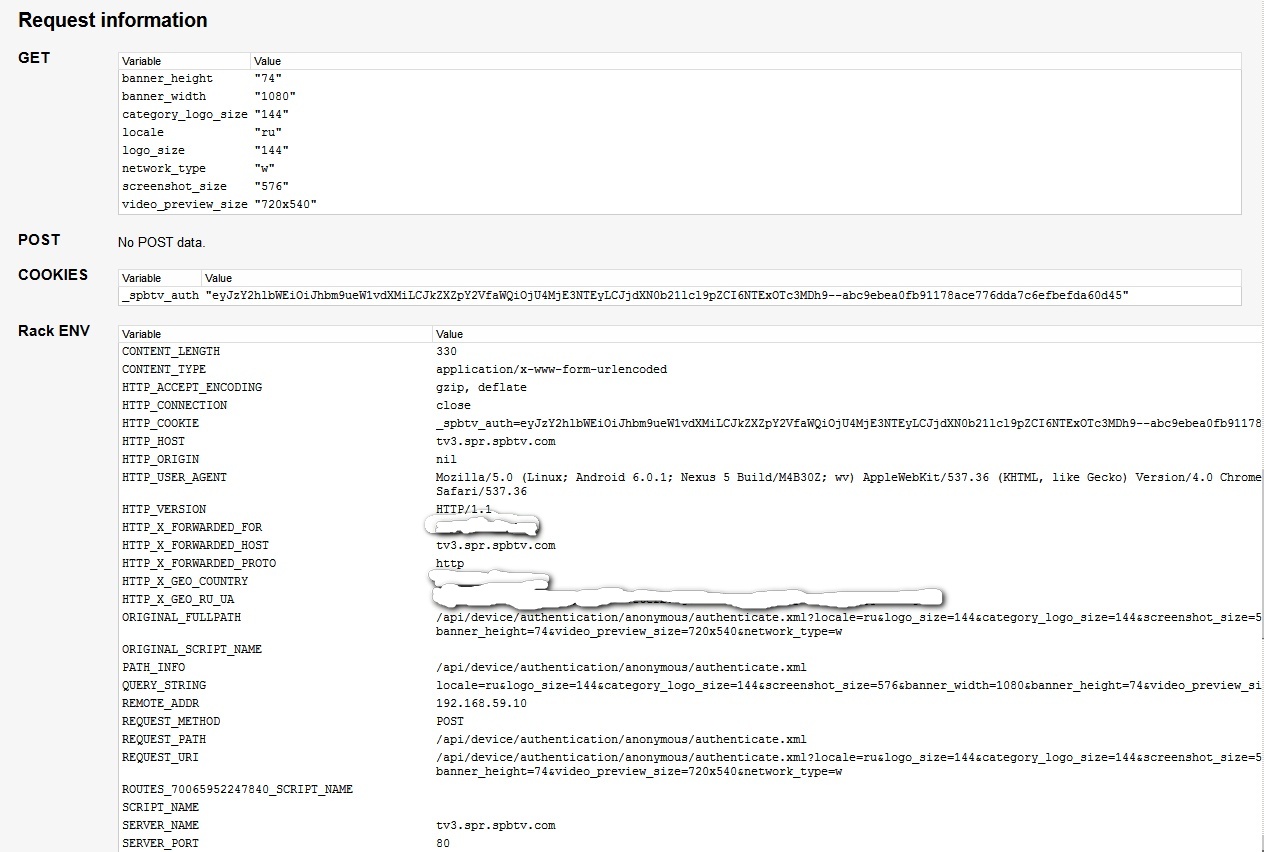Viewport: 1264px width, 852px height.
Task: Click the _spbtv_auth cookie value string
Action: 667,295
